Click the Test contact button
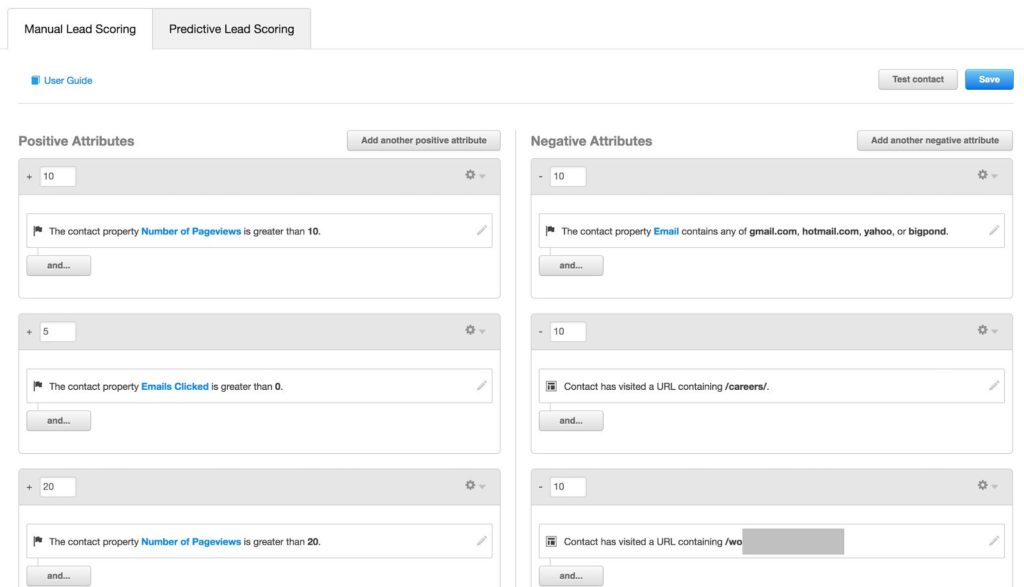1024x587 pixels. [918, 79]
